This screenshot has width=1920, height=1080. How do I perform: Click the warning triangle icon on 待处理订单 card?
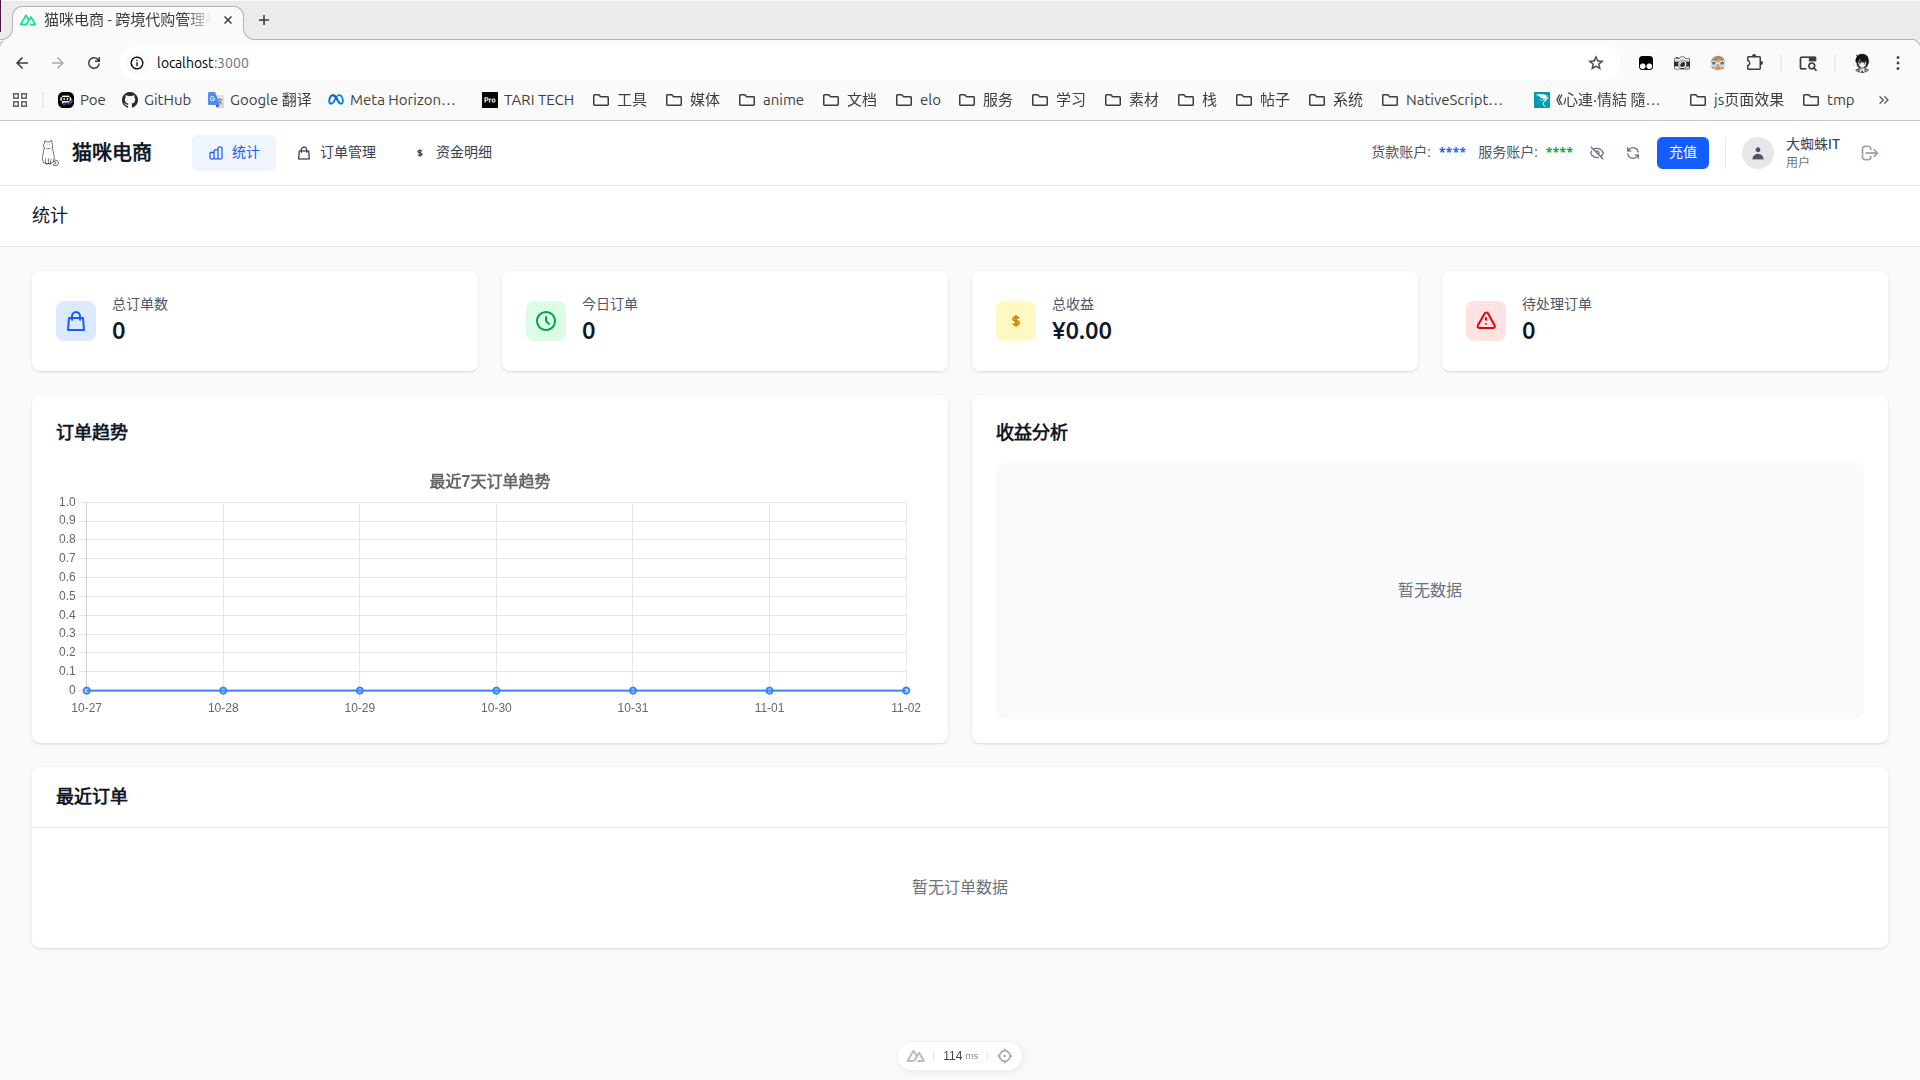[x=1486, y=321]
